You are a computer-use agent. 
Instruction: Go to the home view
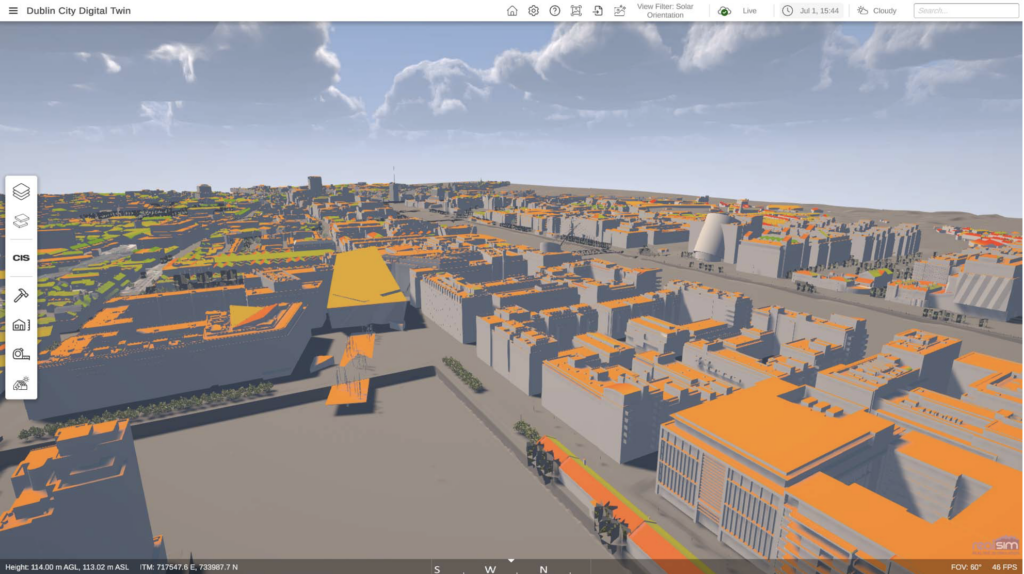(x=512, y=10)
